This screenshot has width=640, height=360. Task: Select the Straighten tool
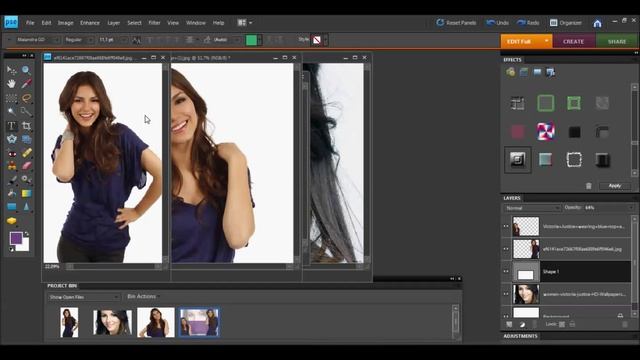(x=26, y=139)
